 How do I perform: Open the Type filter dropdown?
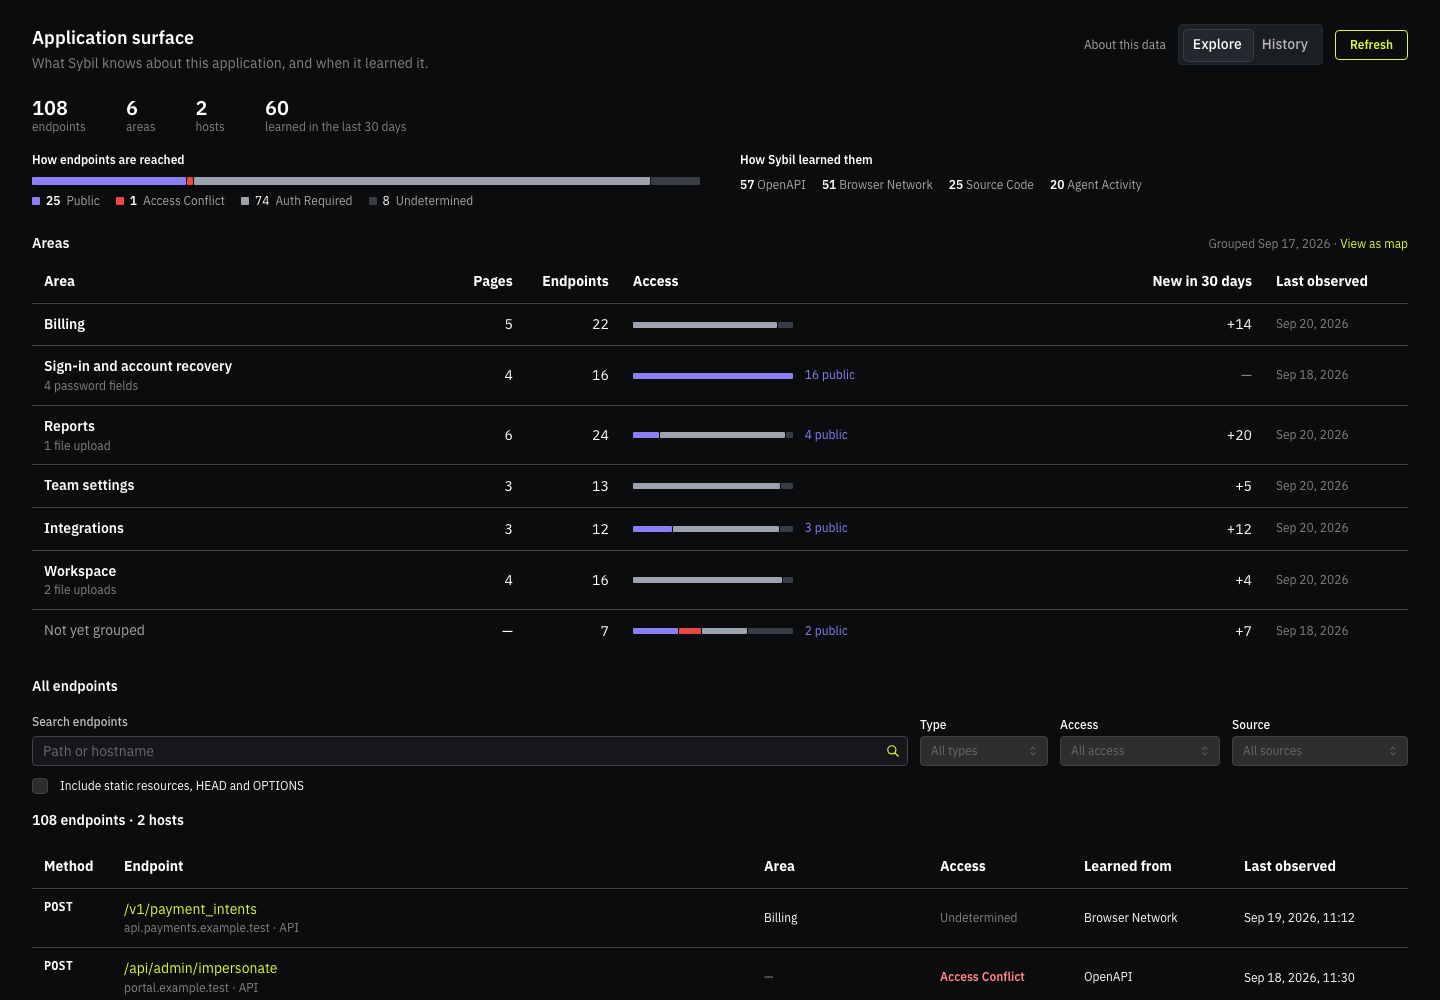[984, 751]
